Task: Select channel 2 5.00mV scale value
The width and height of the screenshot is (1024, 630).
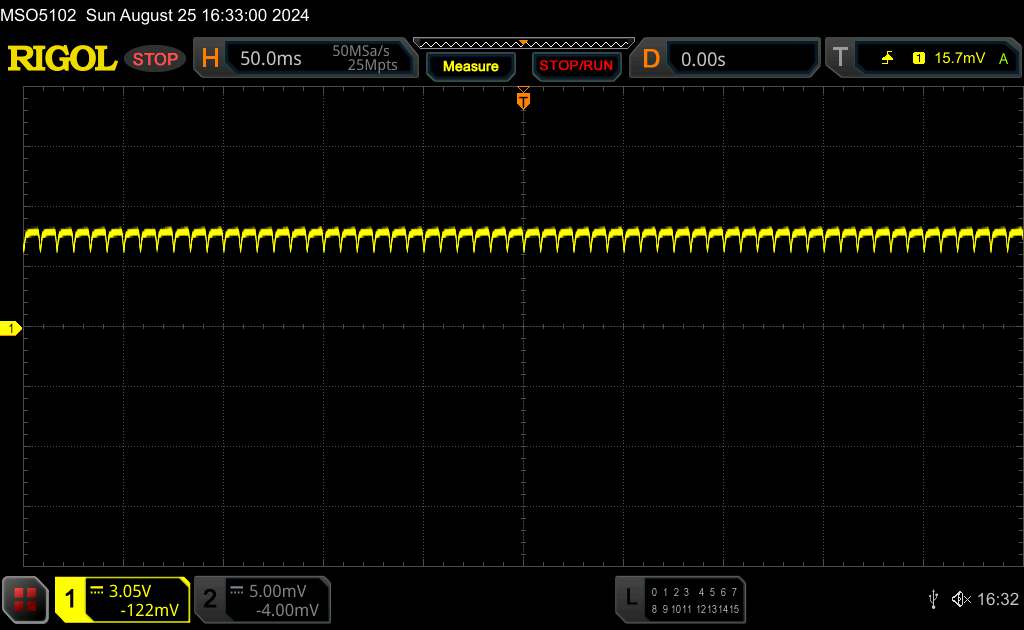Action: pyautogui.click(x=278, y=591)
